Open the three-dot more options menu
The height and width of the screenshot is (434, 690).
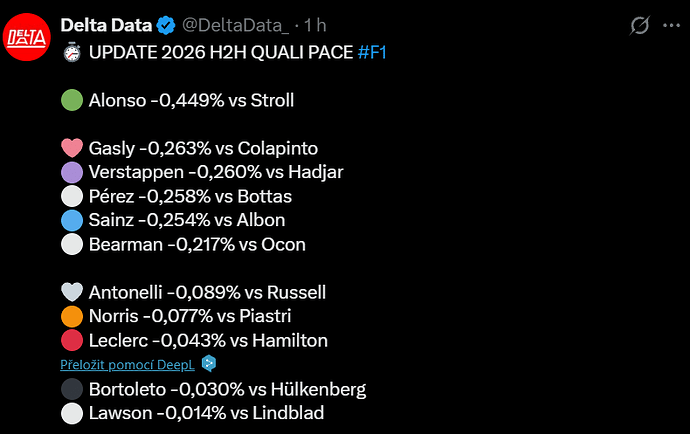(671, 26)
